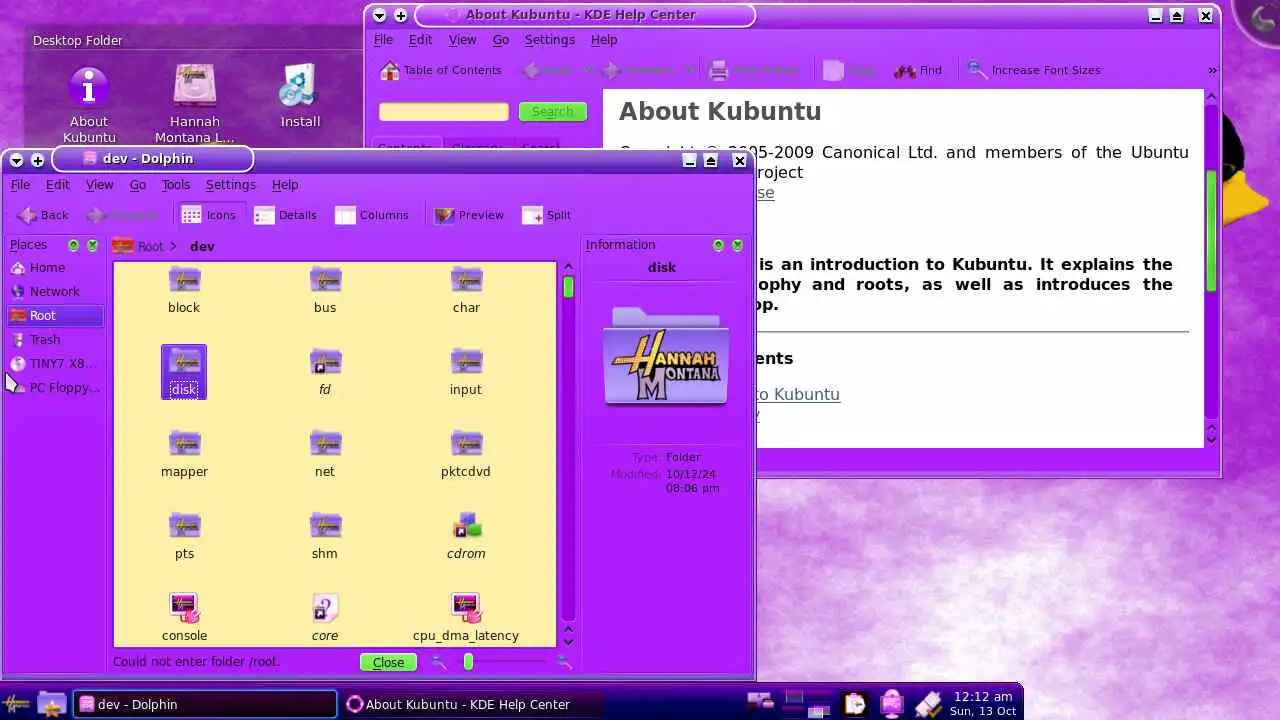Image resolution: width=1280 pixels, height=720 pixels.
Task: Toggle Split view in Dolphin
Action: (547, 215)
